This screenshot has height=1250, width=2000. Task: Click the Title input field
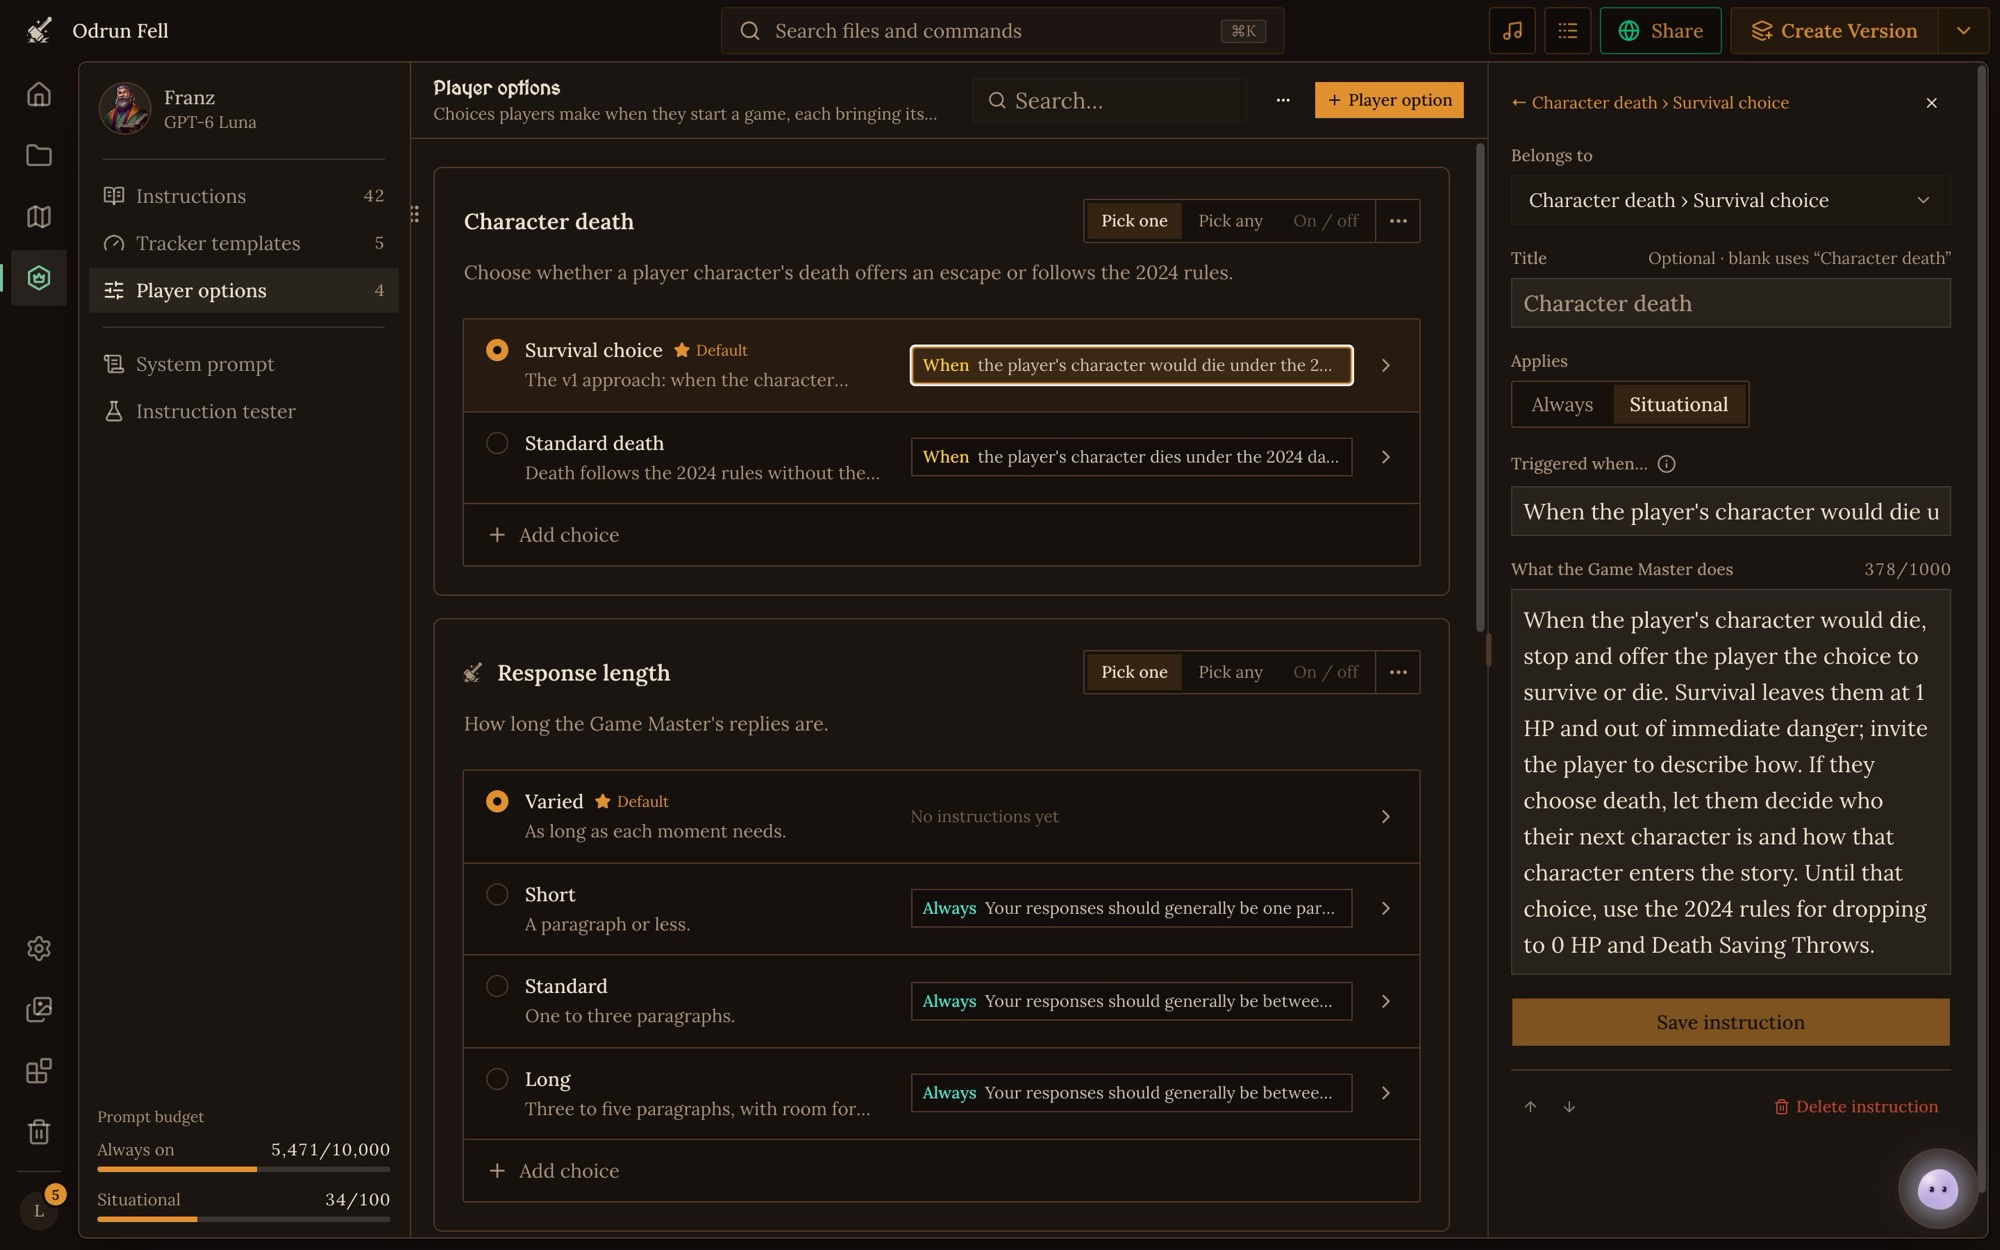click(x=1730, y=303)
